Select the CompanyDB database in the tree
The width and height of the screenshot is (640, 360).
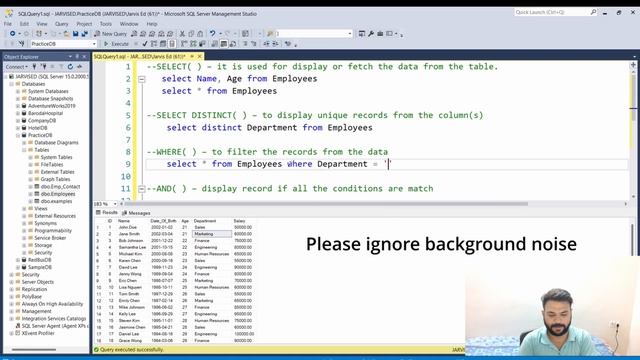click(x=42, y=120)
